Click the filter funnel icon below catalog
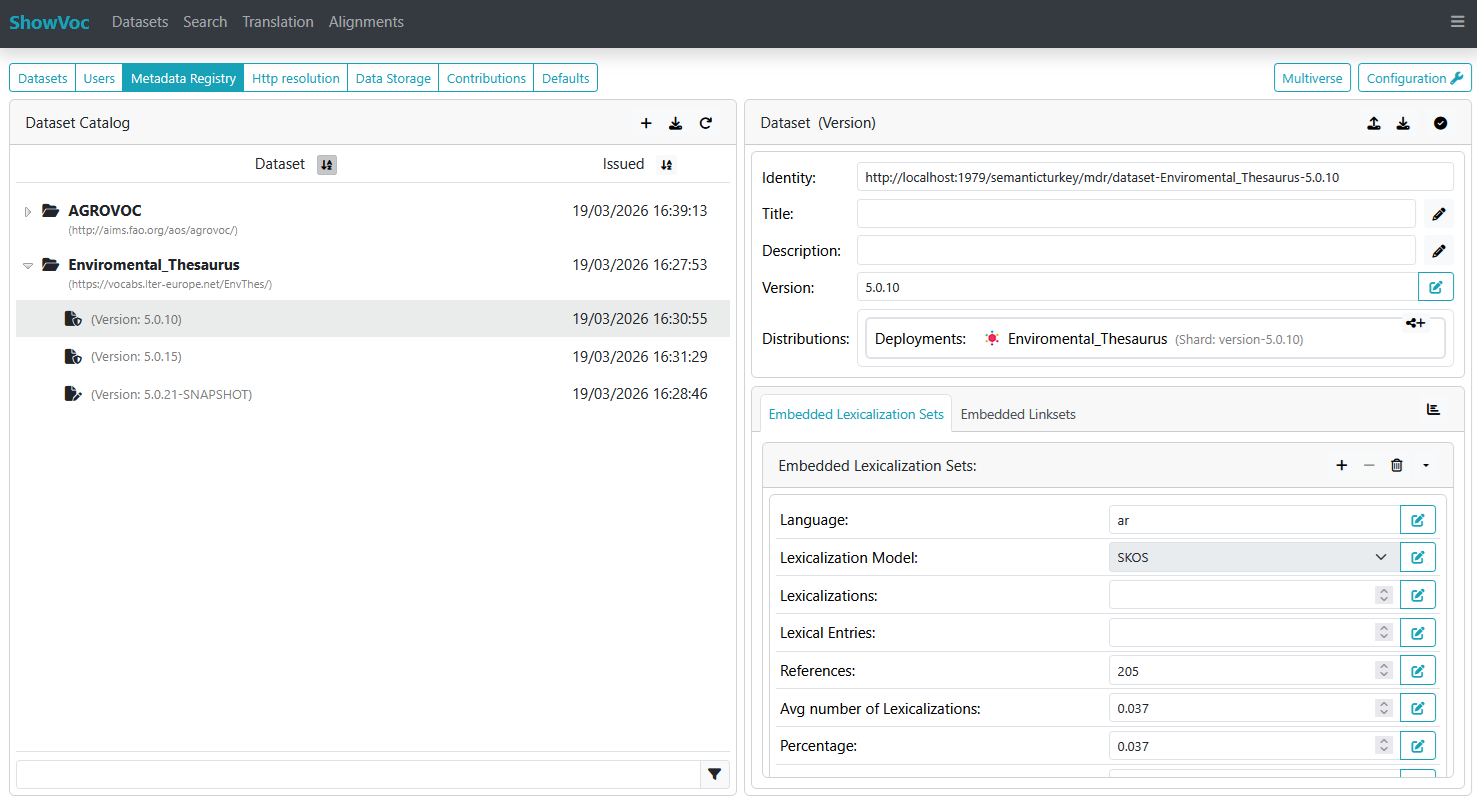 pos(715,774)
